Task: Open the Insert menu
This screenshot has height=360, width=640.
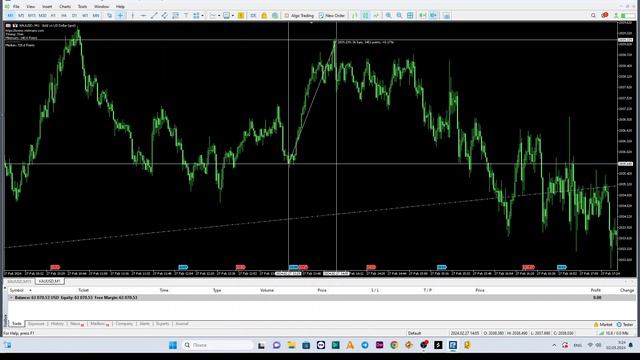Action: tap(47, 7)
